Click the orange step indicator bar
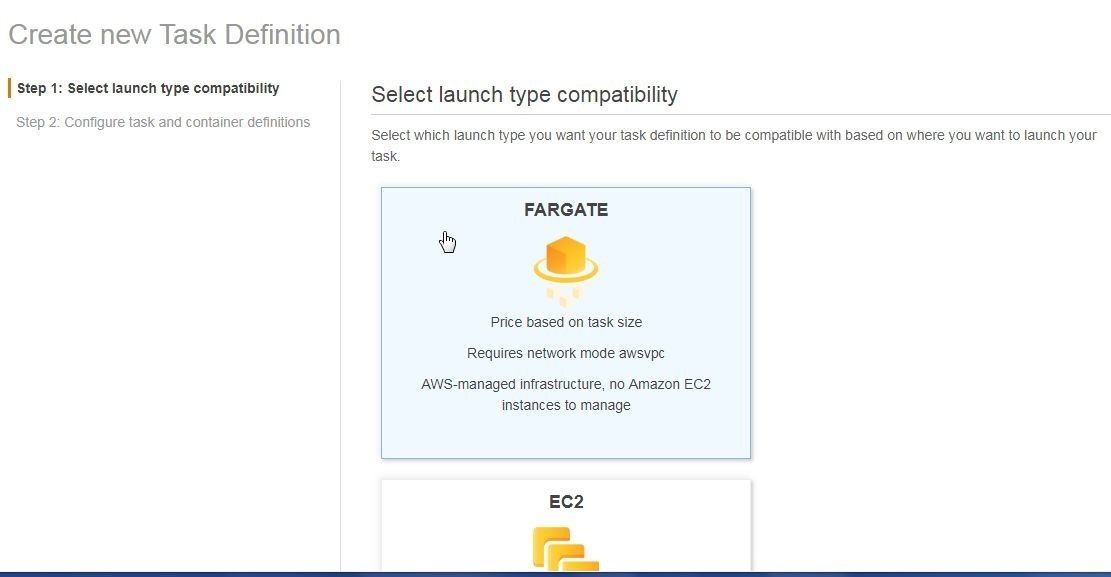The image size is (1111, 577). click(11, 88)
